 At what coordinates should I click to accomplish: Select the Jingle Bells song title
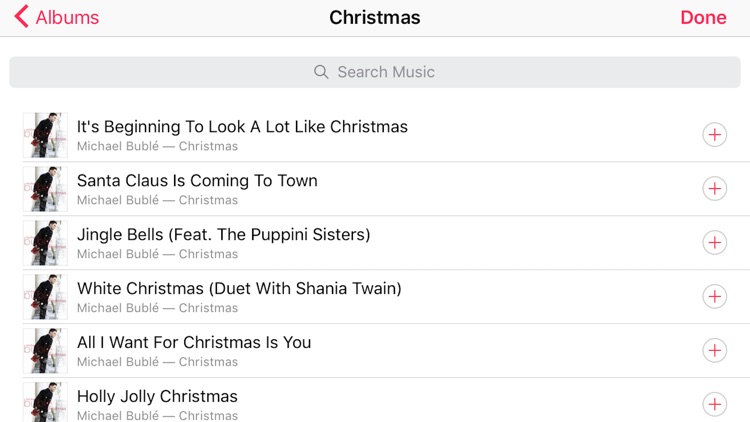(x=223, y=234)
